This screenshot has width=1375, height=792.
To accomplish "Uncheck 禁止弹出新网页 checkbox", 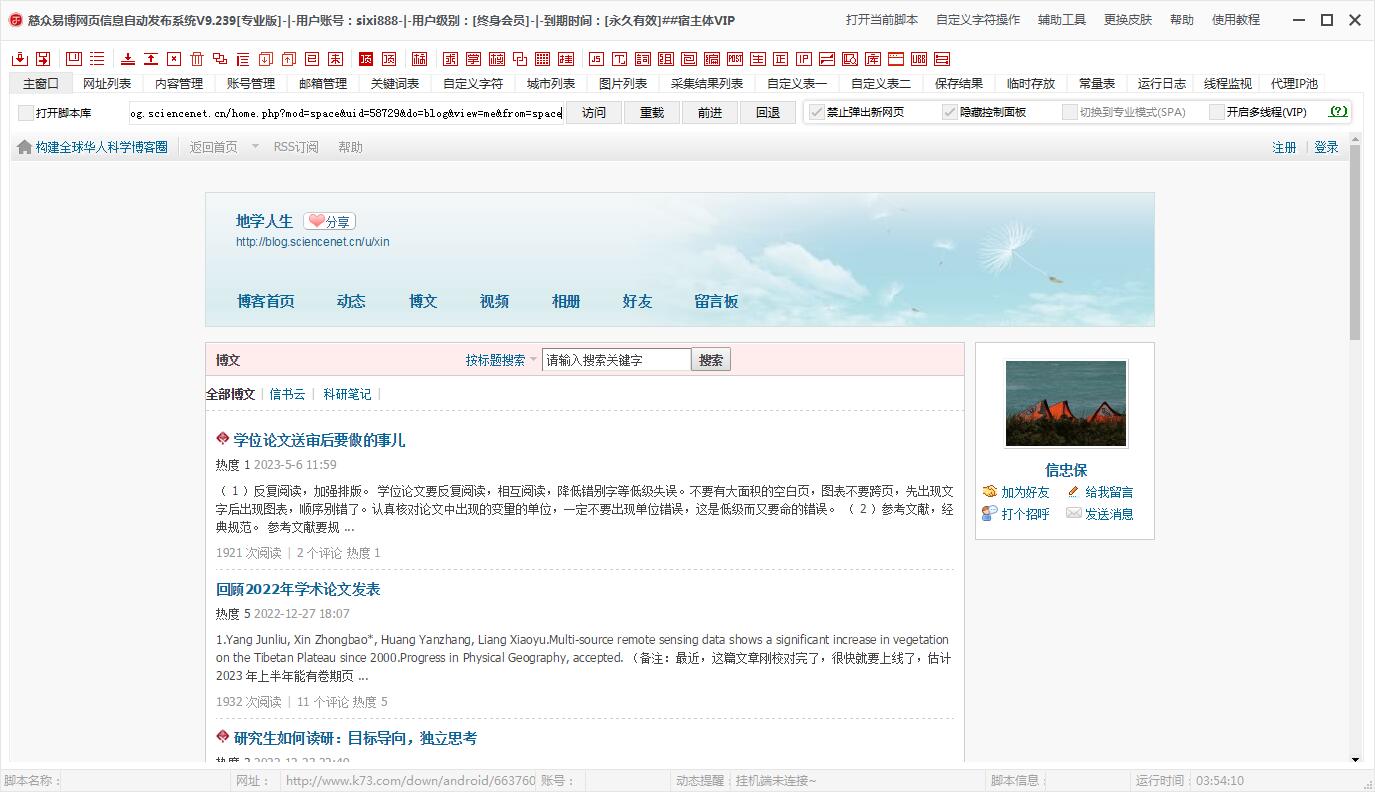I will click(817, 112).
